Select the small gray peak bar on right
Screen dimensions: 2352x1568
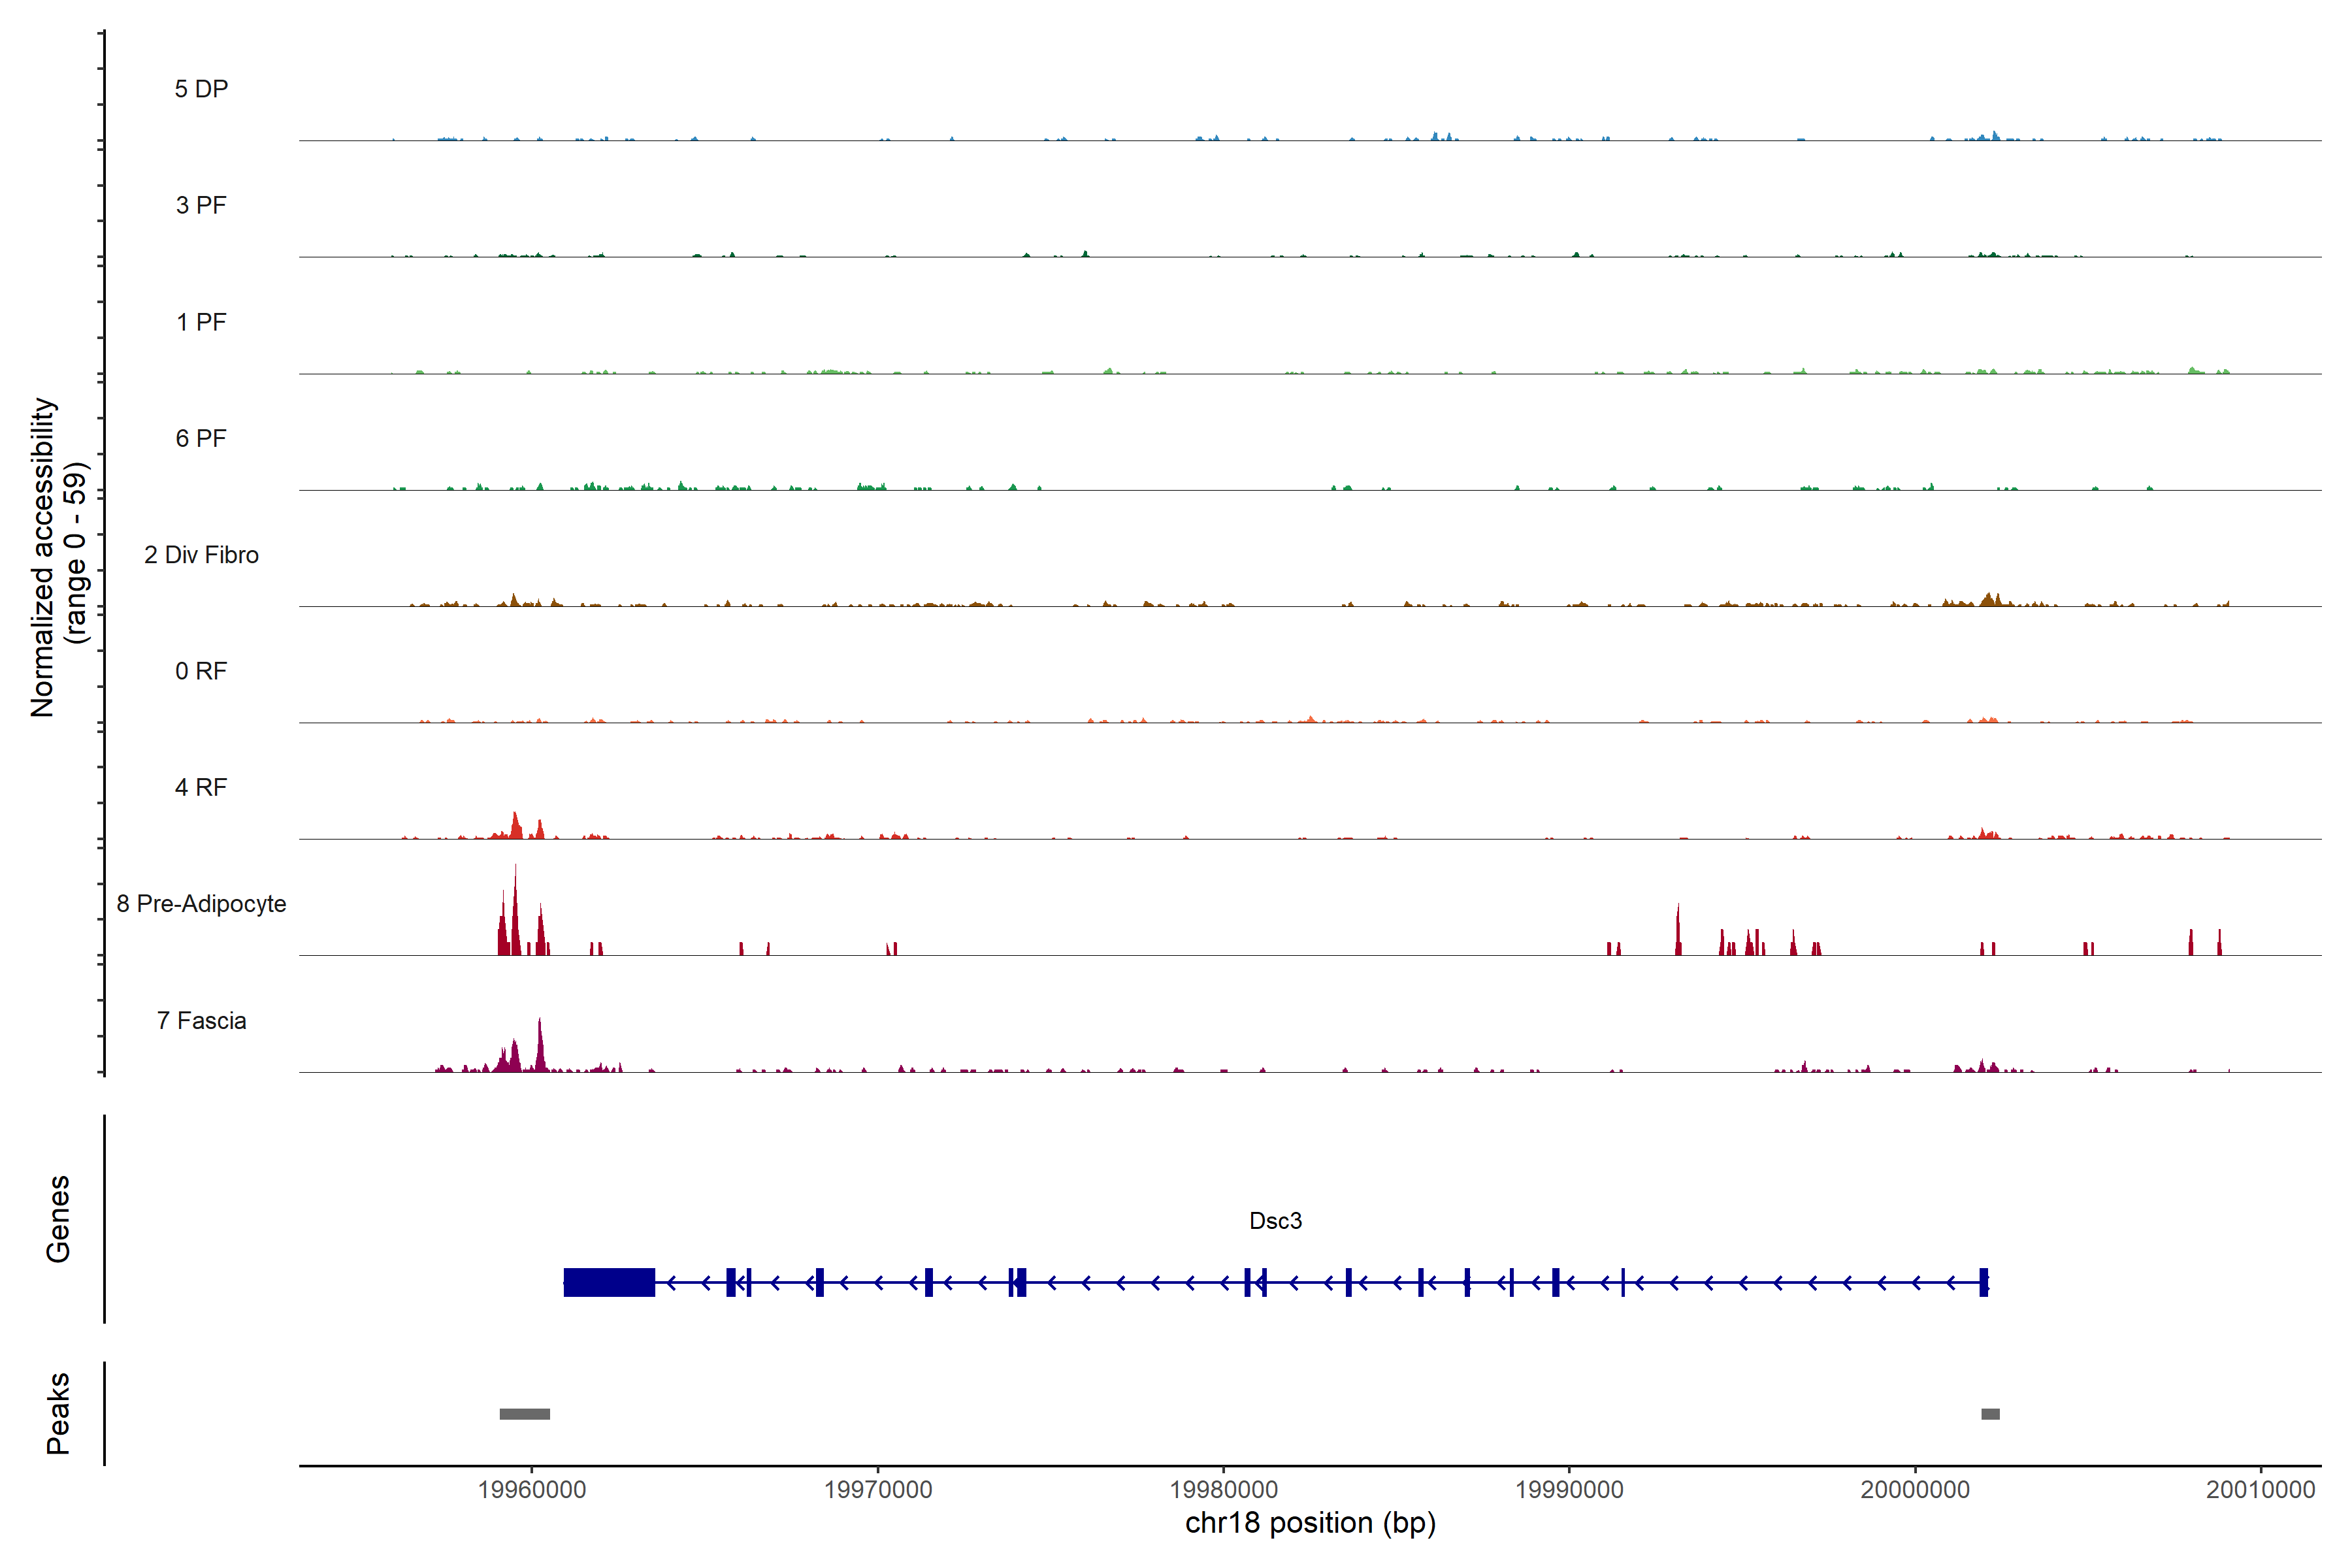point(1990,1414)
